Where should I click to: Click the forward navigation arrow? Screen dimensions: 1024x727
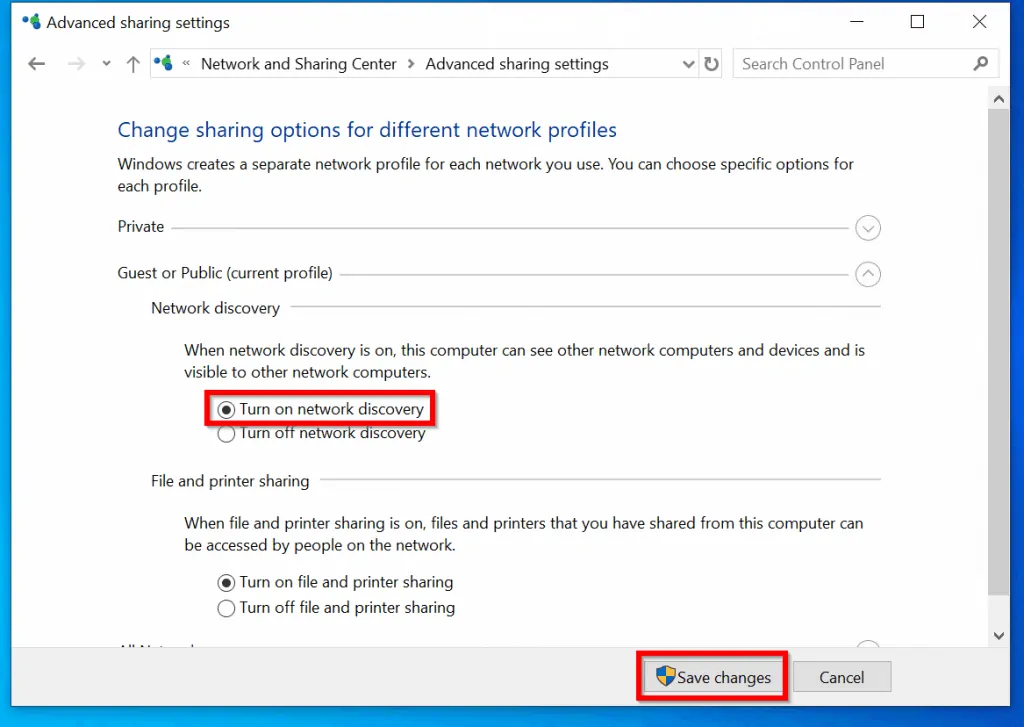click(x=76, y=63)
